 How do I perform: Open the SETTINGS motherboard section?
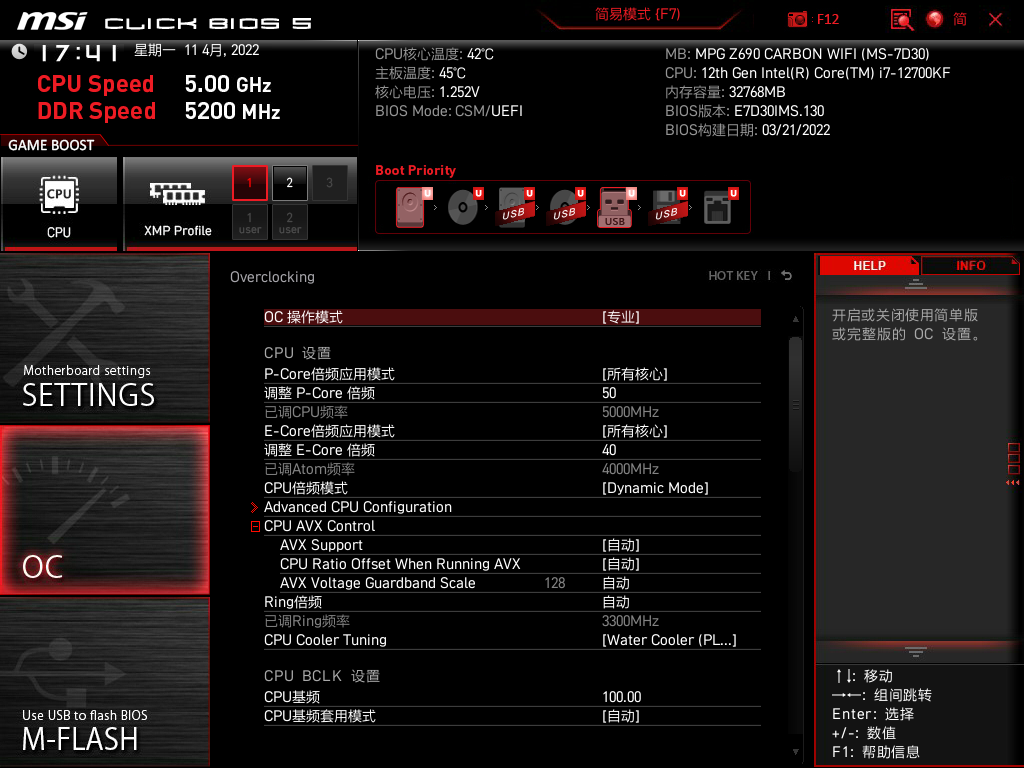click(104, 338)
